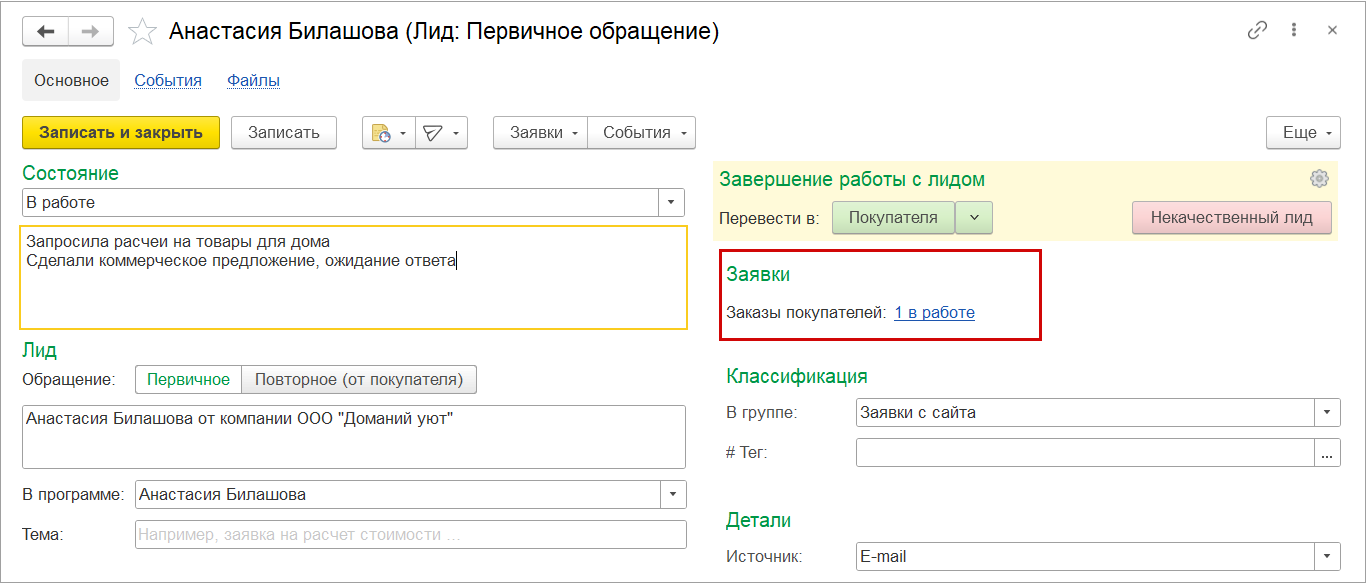Switch contact type to Повторное (от покупателя)

pos(359,380)
